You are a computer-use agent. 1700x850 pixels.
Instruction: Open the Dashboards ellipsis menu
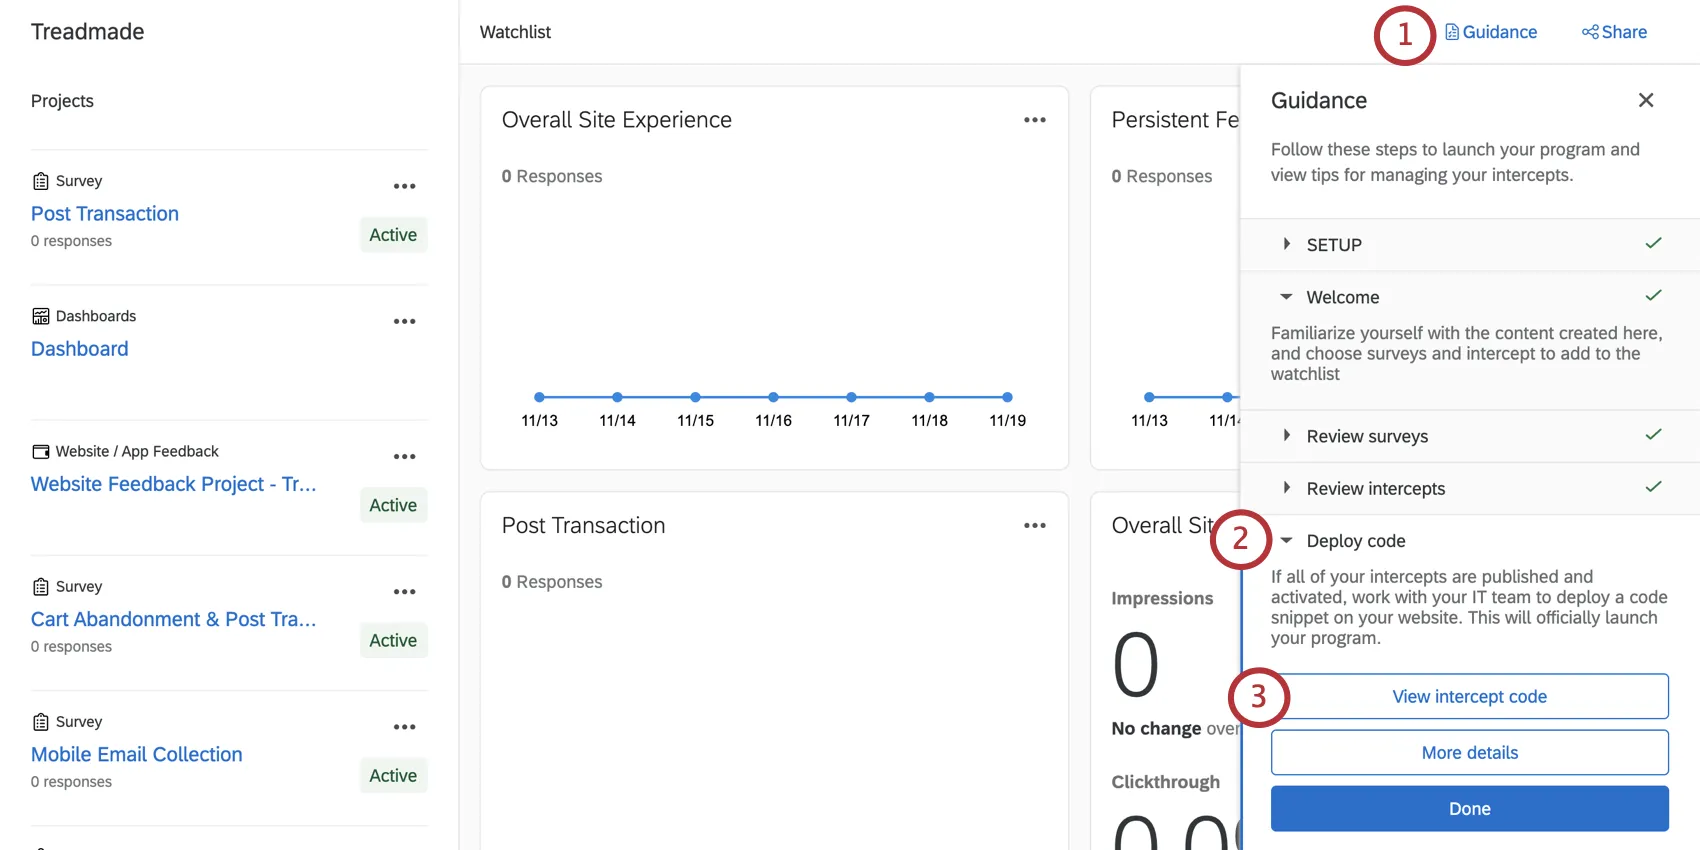point(405,321)
